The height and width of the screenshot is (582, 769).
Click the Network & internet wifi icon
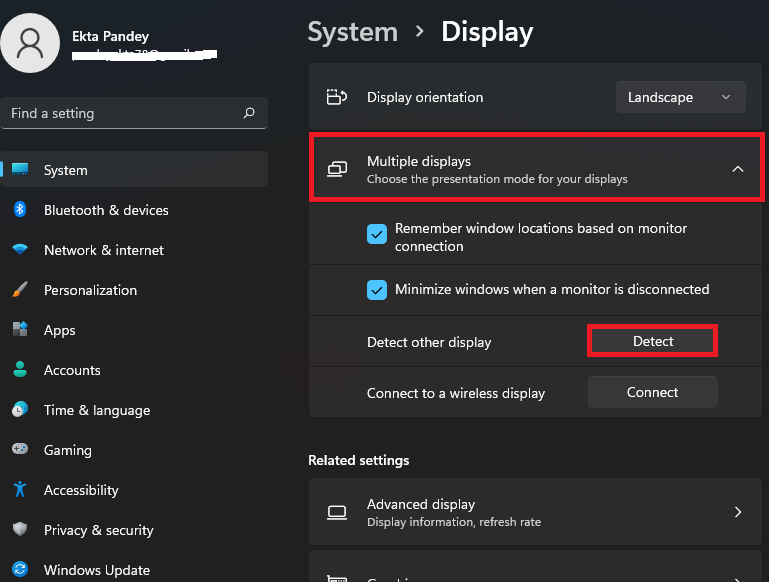[20, 250]
